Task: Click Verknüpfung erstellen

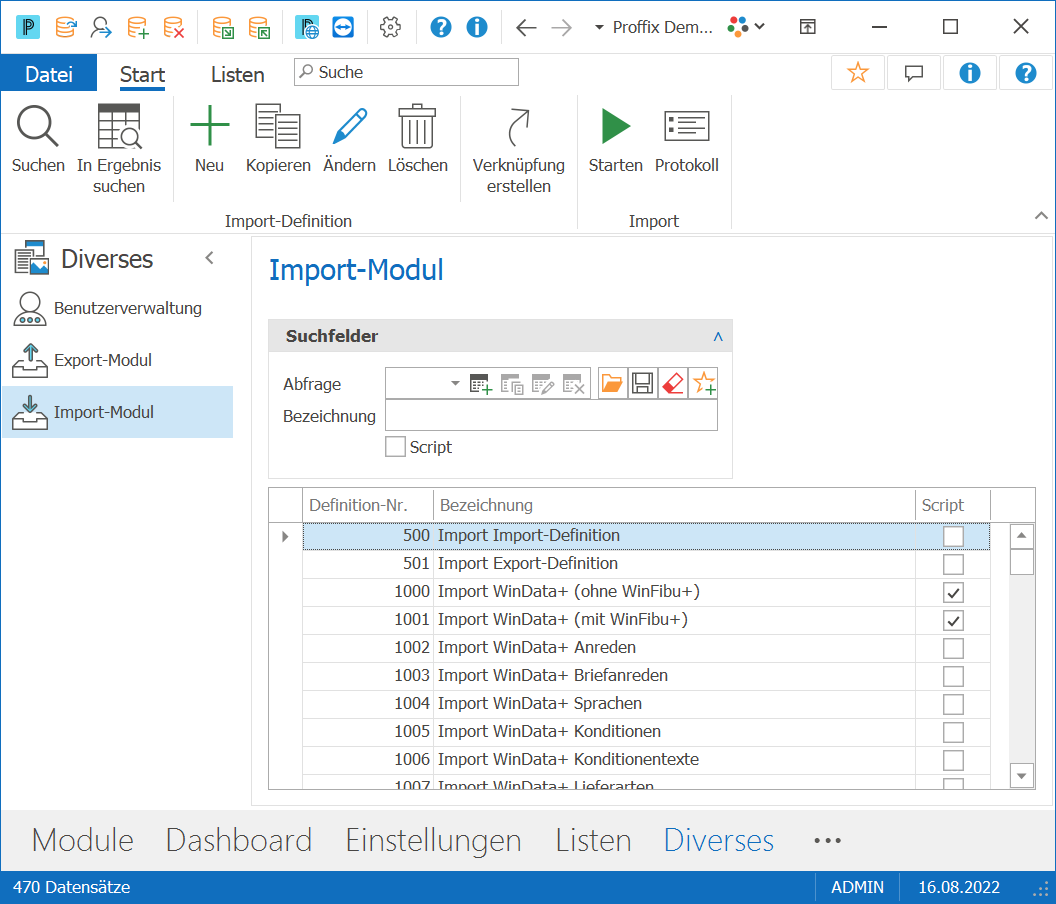Action: [519, 150]
